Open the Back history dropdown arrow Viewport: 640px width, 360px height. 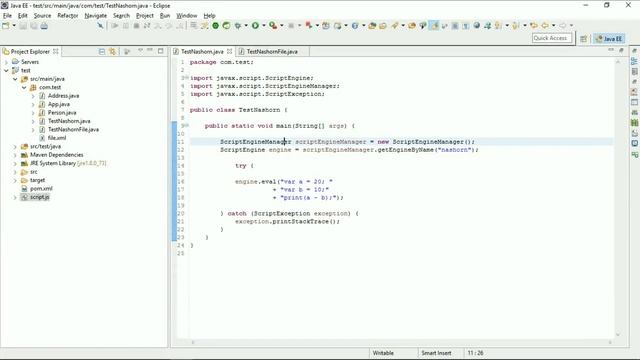tap(553, 26)
